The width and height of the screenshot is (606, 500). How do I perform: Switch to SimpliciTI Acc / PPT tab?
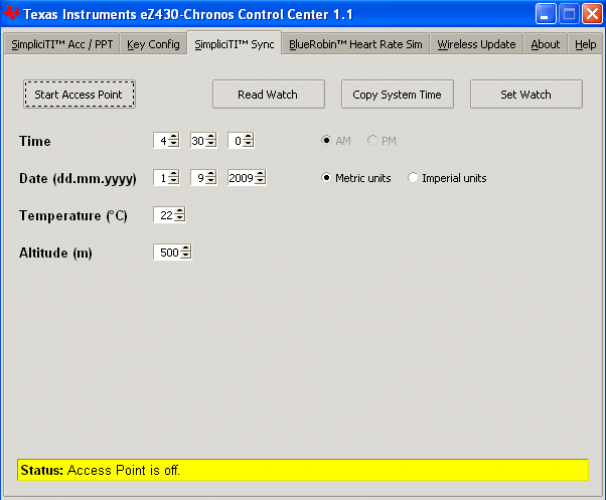(x=62, y=44)
